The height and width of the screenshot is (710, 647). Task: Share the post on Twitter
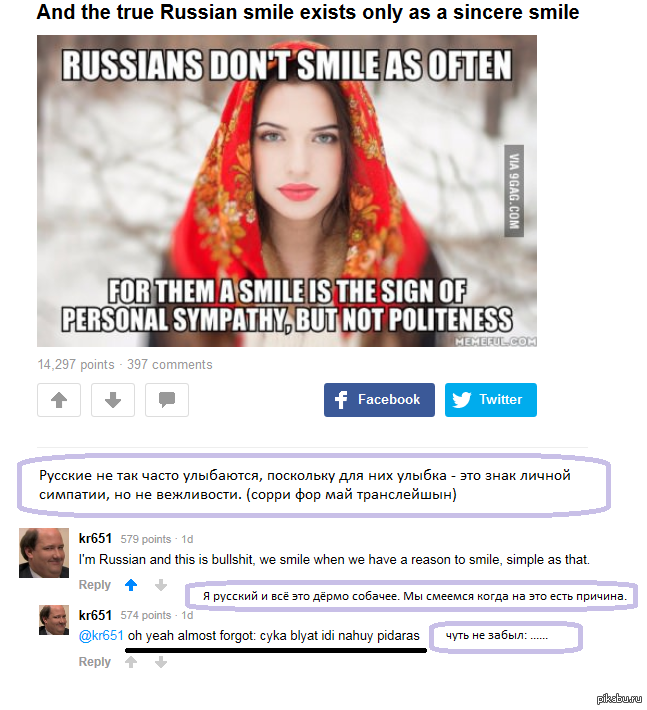(491, 400)
